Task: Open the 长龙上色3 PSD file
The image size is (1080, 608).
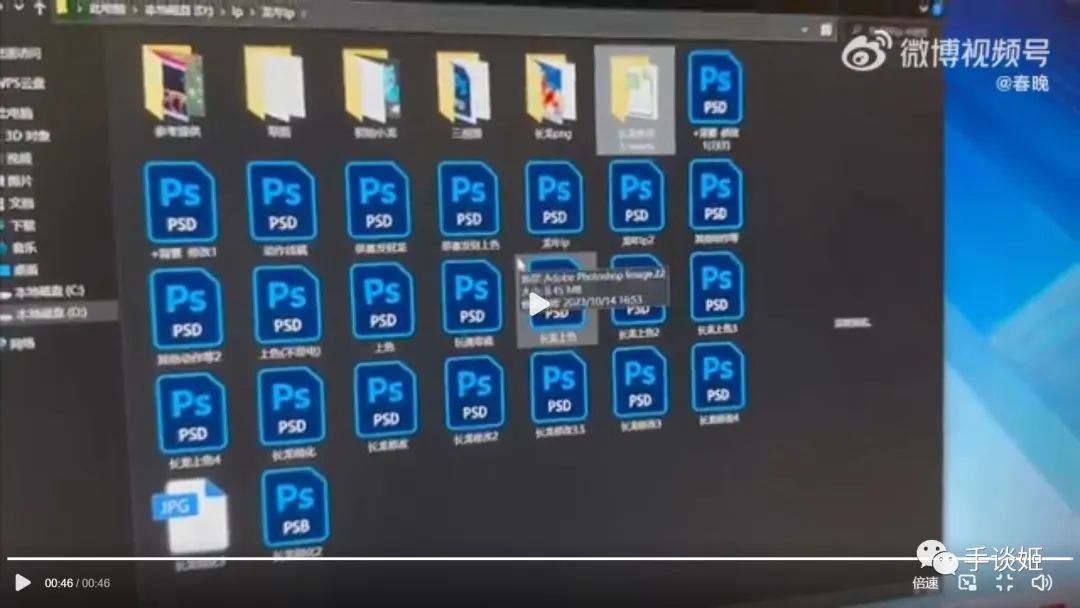Action: tap(716, 293)
